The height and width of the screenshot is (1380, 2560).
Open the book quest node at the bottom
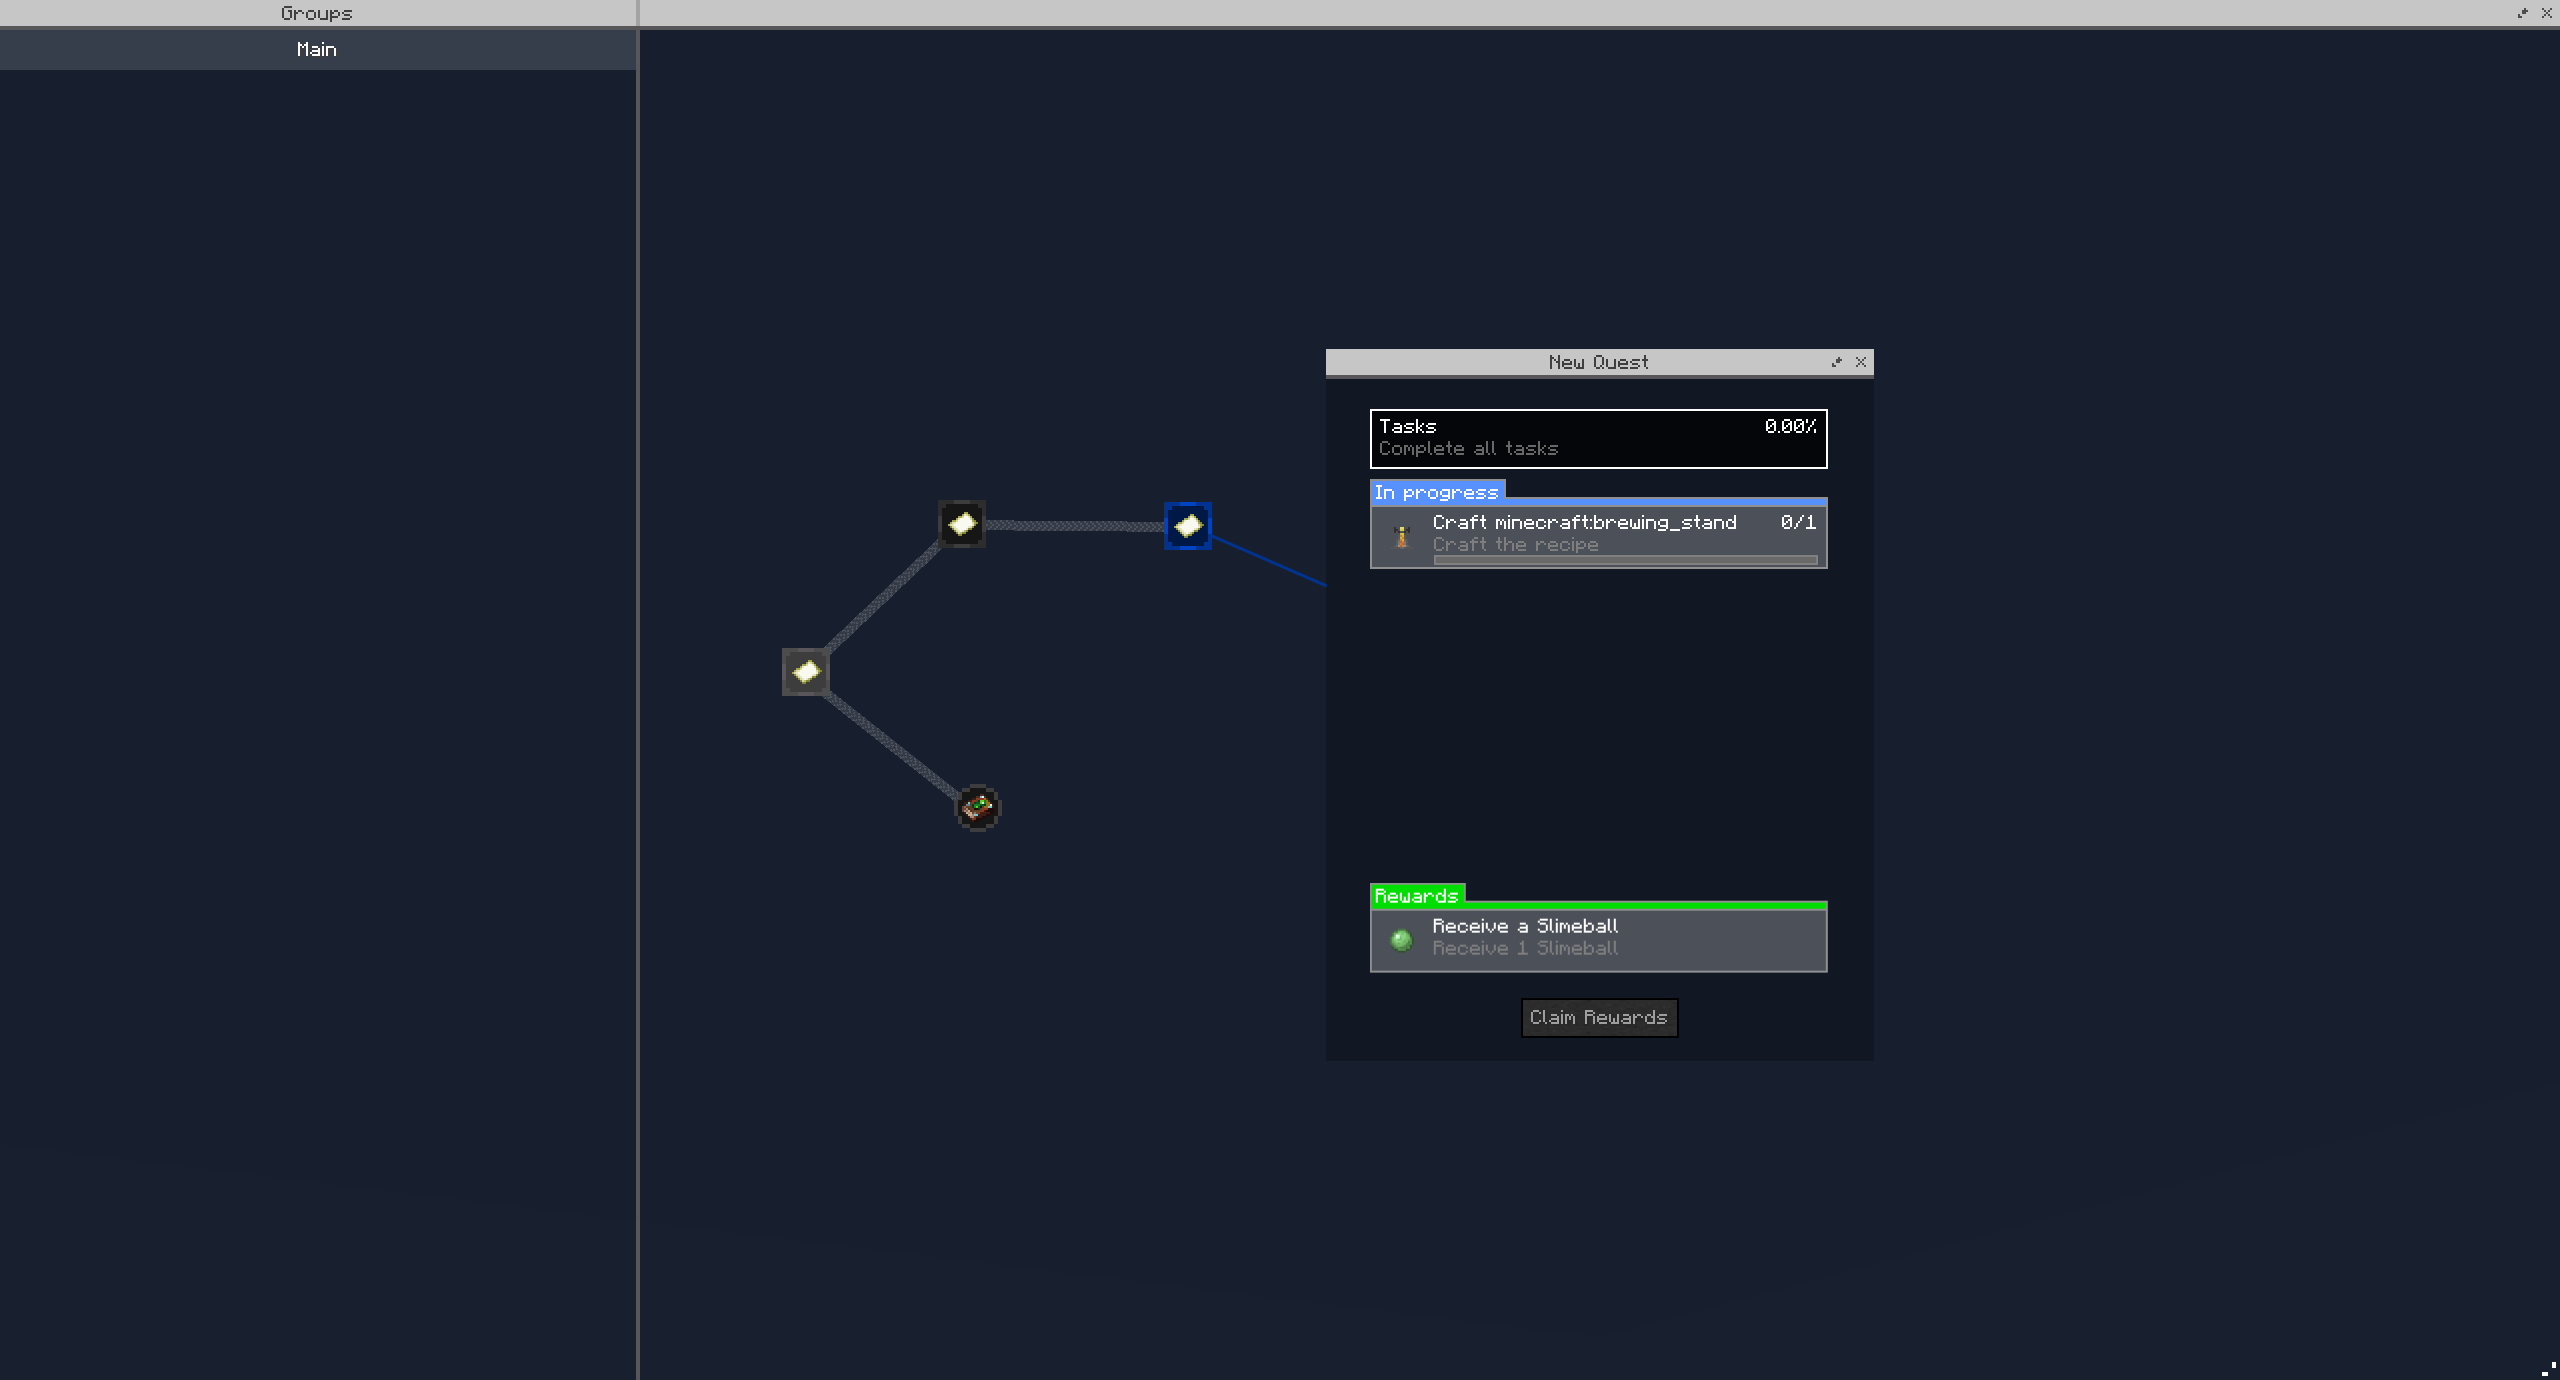[976, 808]
